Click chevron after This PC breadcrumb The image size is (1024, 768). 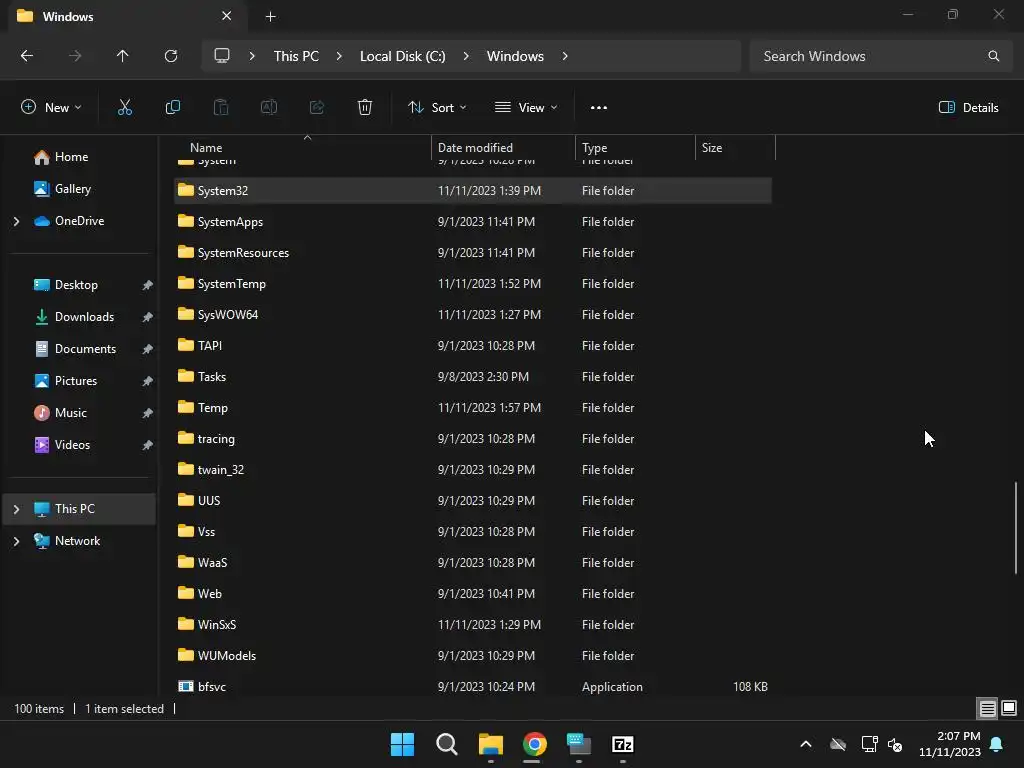(x=339, y=56)
